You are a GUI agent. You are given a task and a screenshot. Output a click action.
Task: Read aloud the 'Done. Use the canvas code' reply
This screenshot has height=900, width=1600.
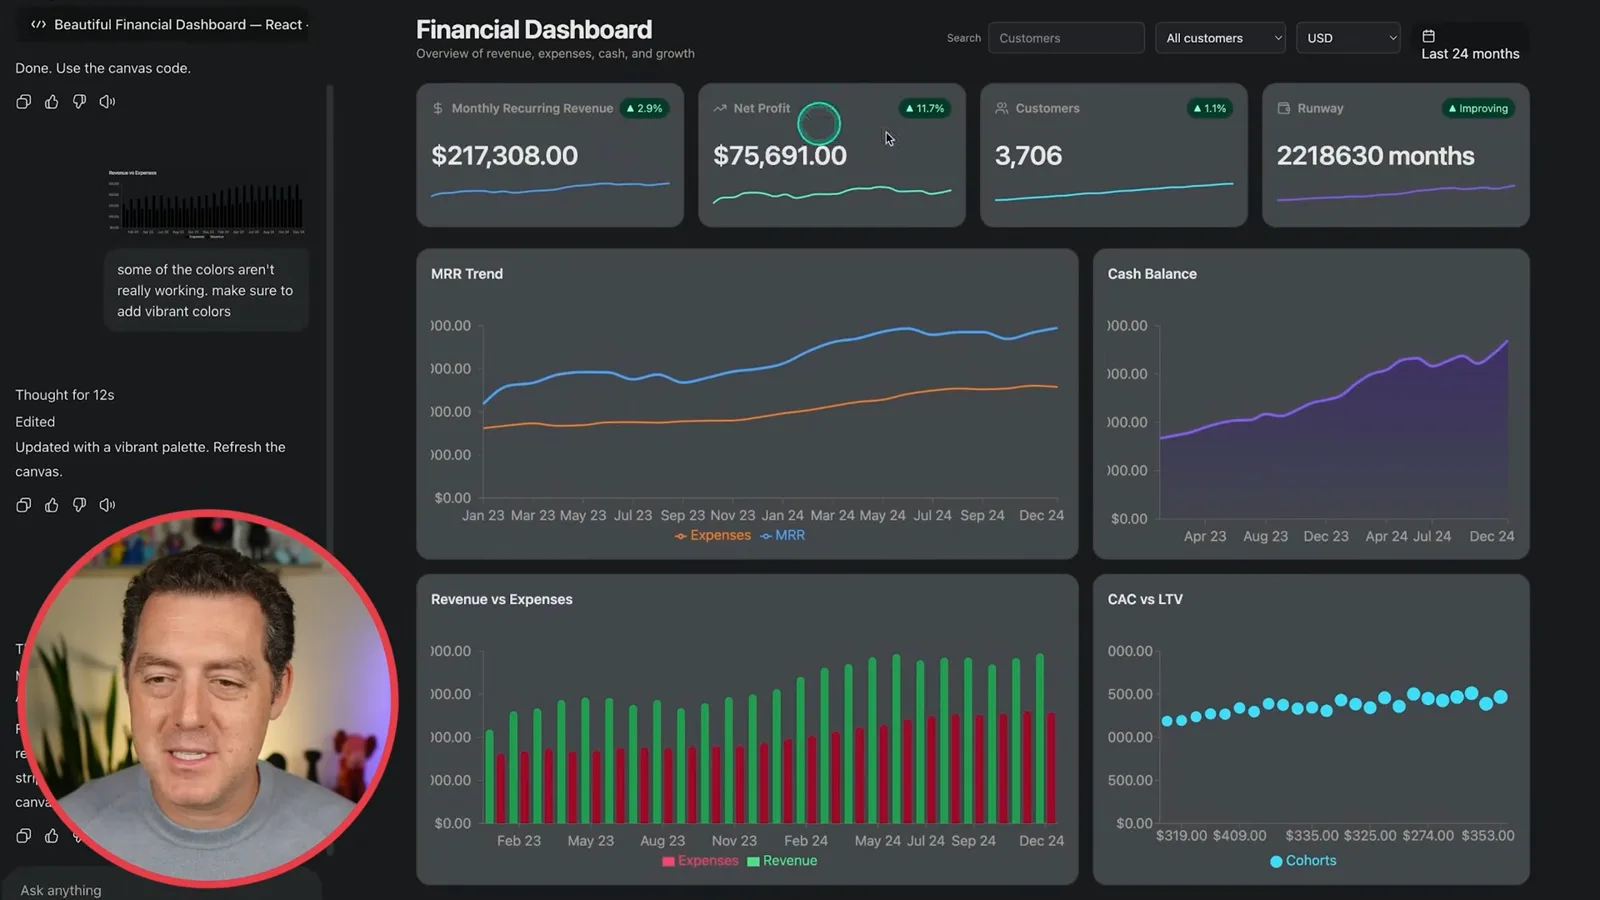tap(107, 102)
